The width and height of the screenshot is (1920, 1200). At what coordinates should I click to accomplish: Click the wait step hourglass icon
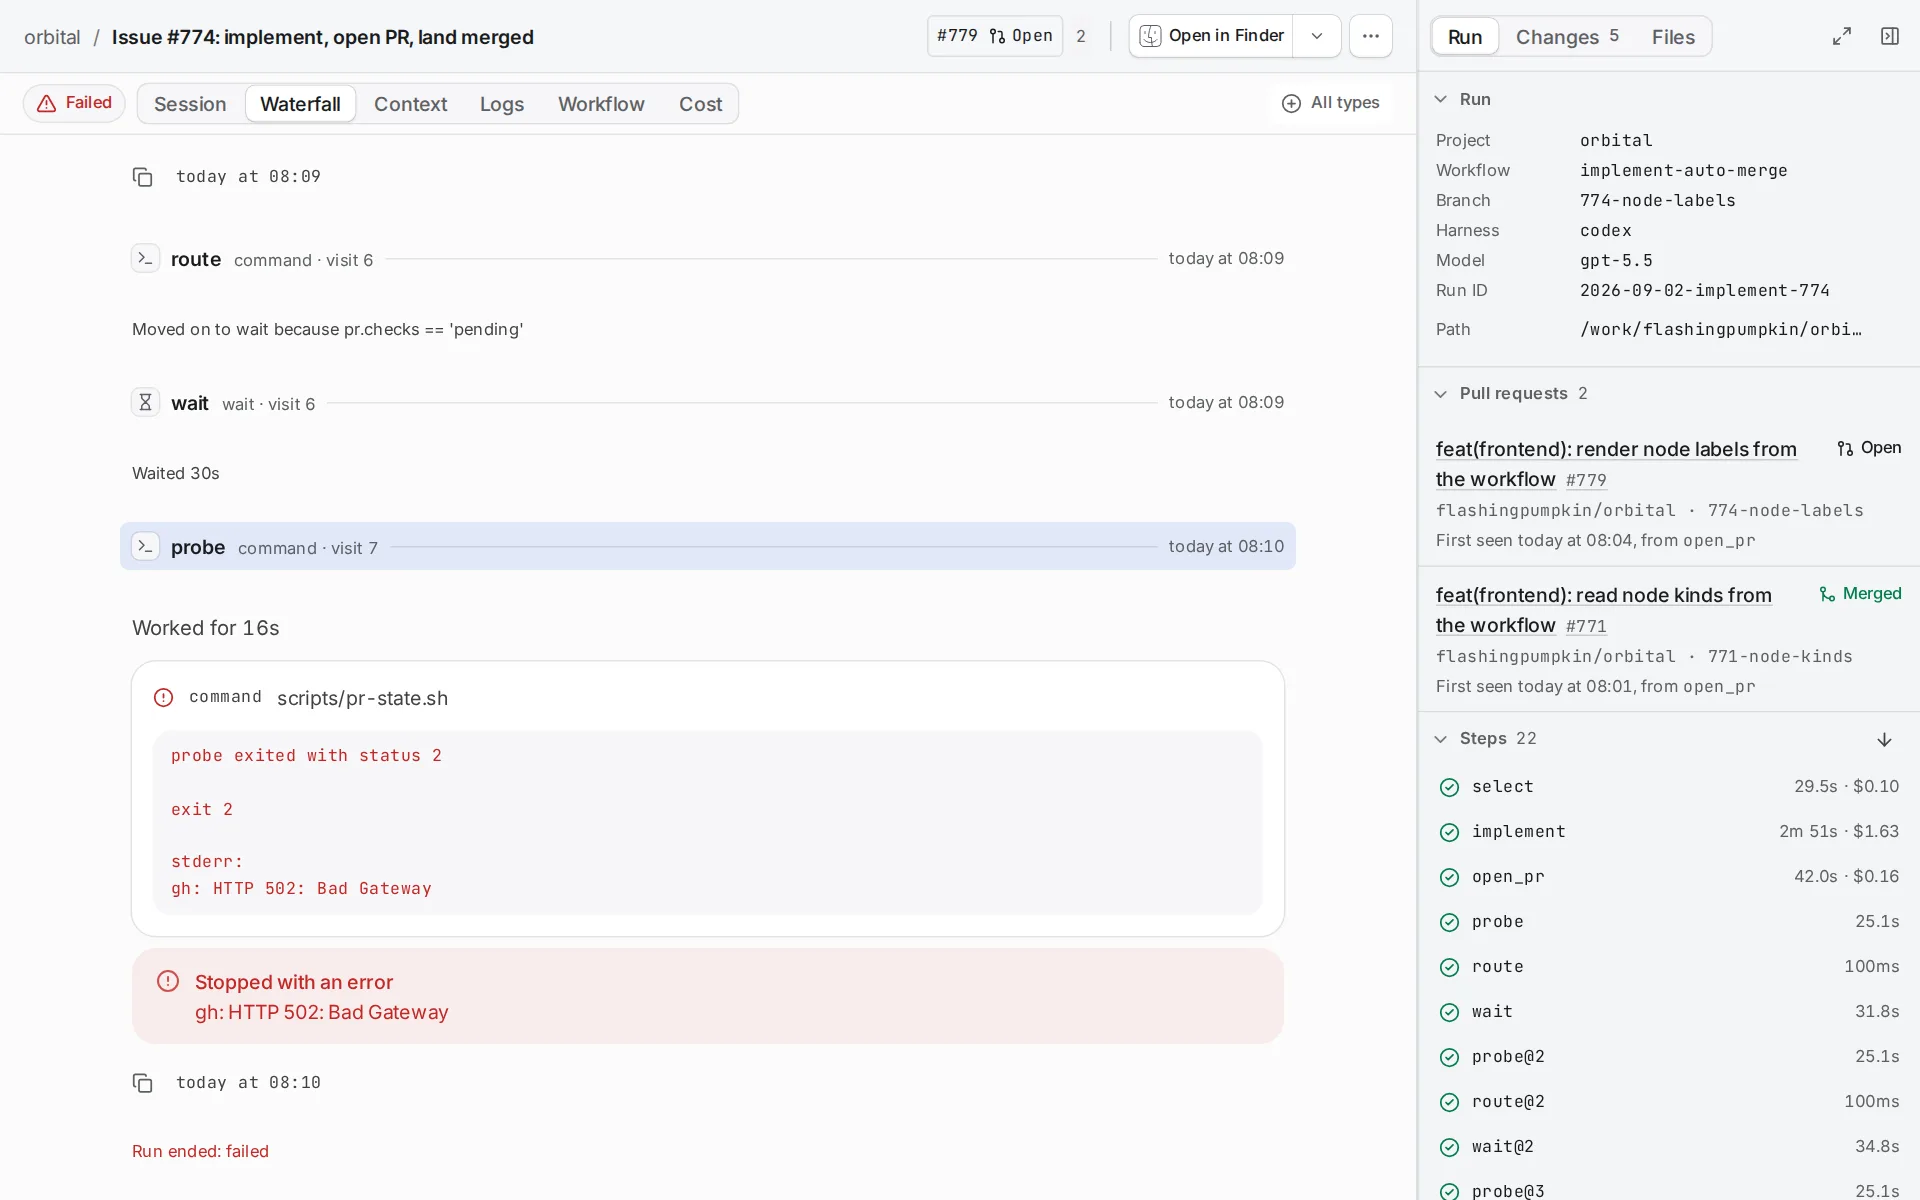pyautogui.click(x=145, y=402)
